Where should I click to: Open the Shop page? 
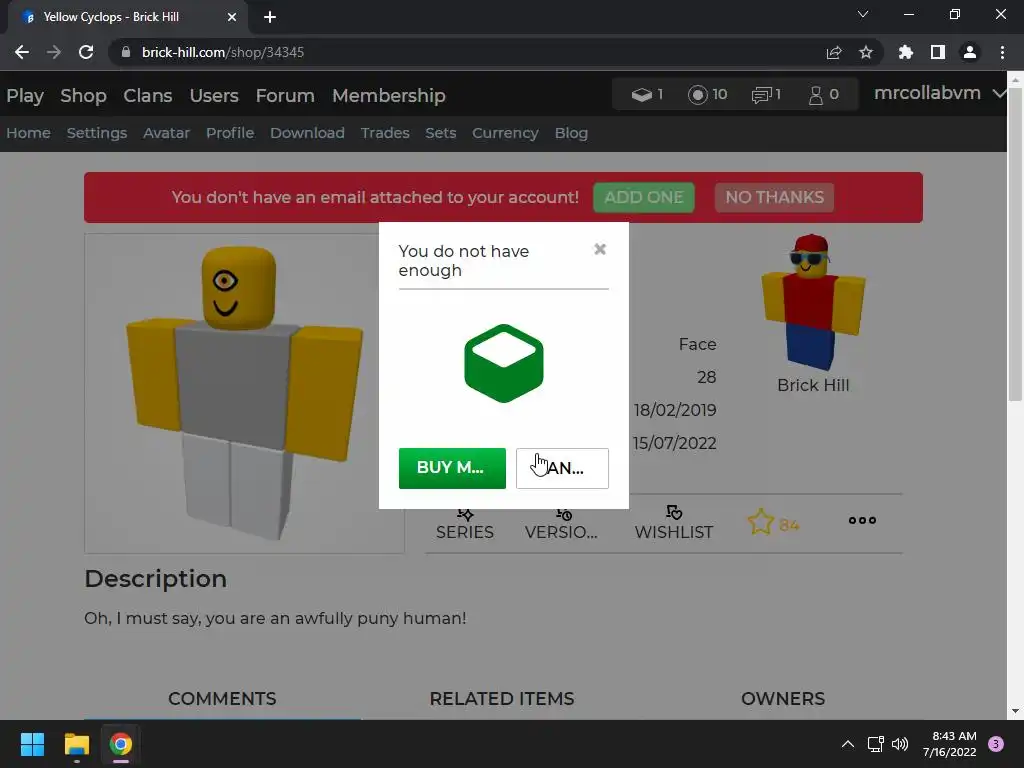(83, 95)
